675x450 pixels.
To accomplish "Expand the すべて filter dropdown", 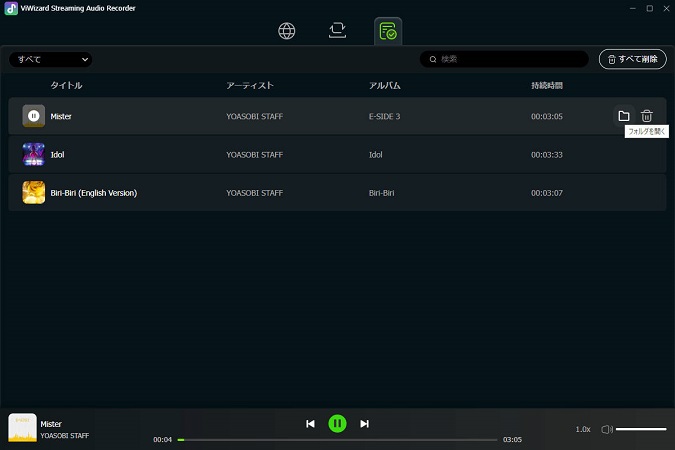I will pos(50,59).
